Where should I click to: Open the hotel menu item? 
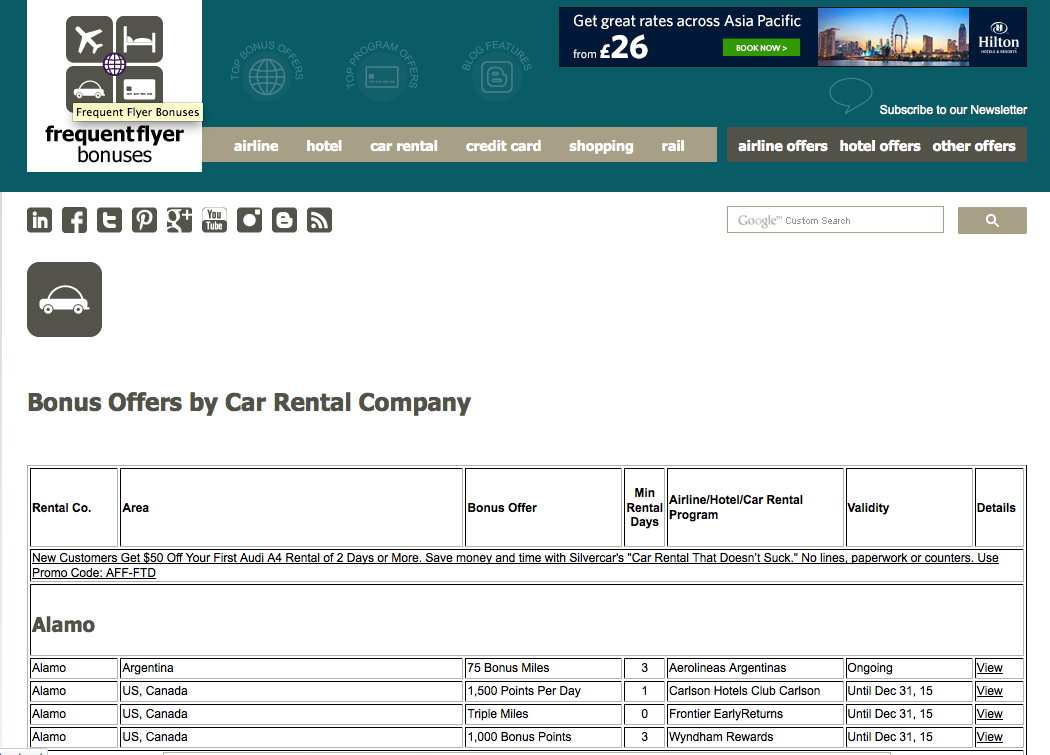(324, 145)
